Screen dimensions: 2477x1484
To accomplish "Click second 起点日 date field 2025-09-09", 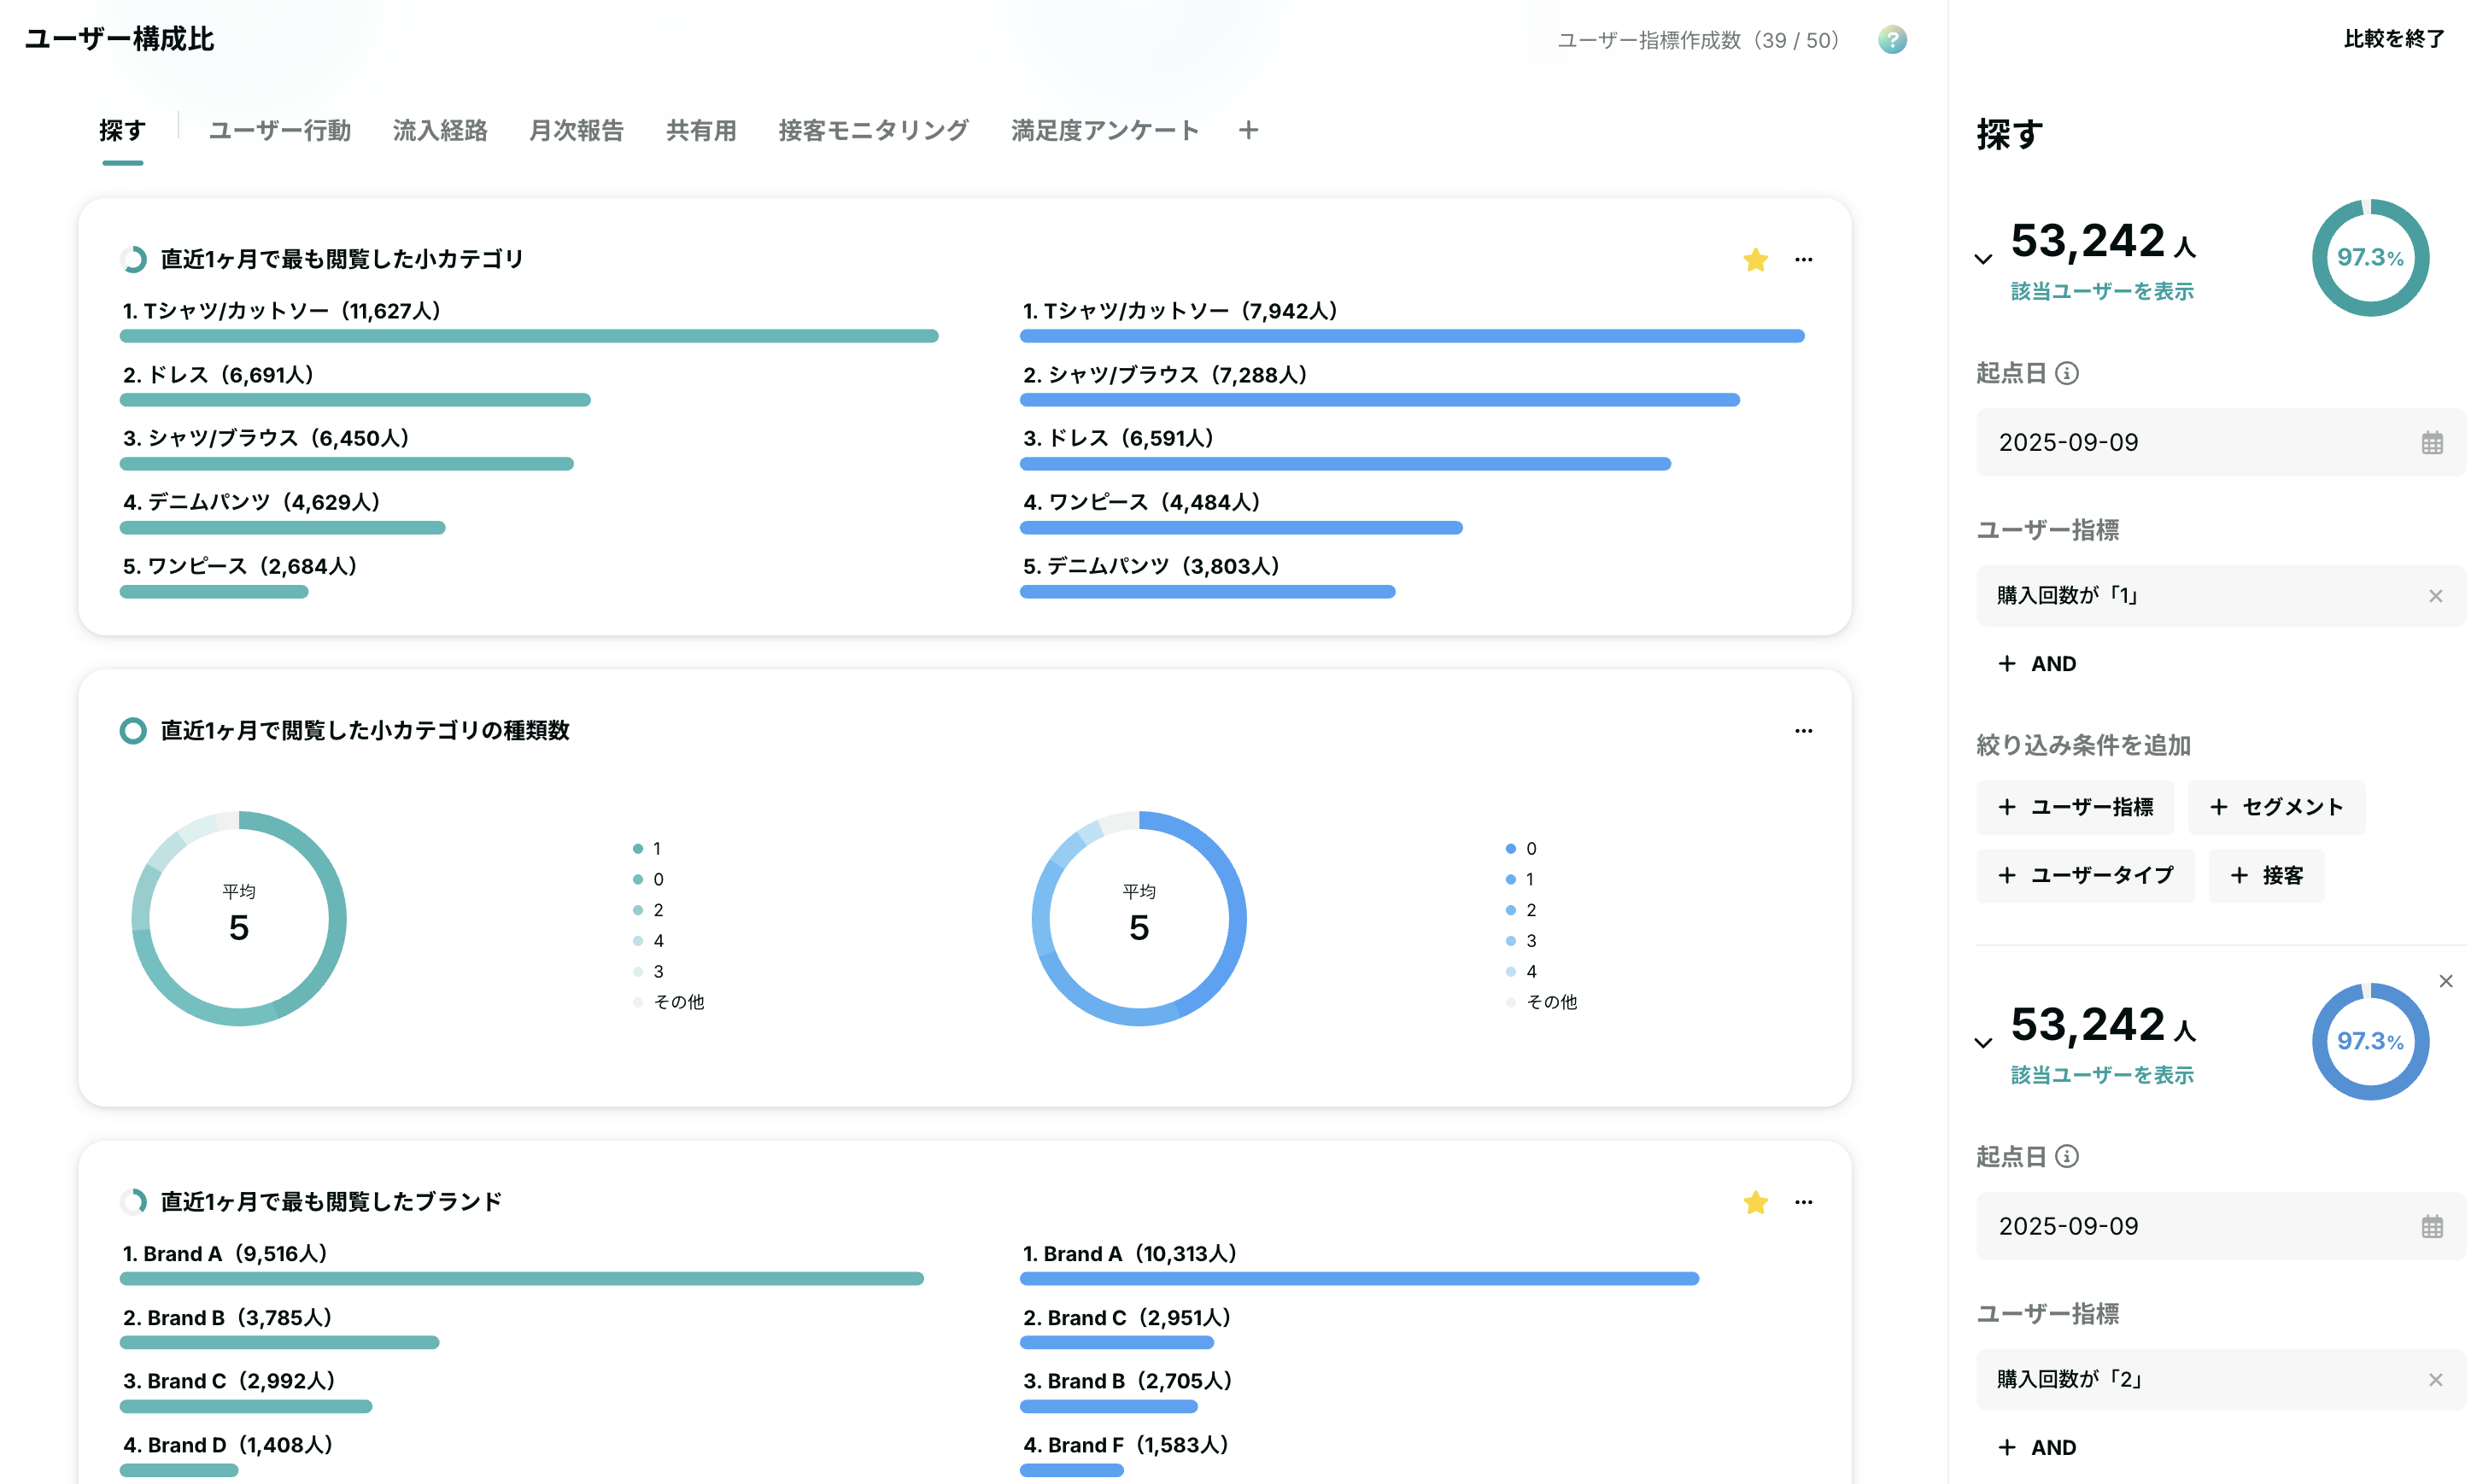I will 2220,1227.
